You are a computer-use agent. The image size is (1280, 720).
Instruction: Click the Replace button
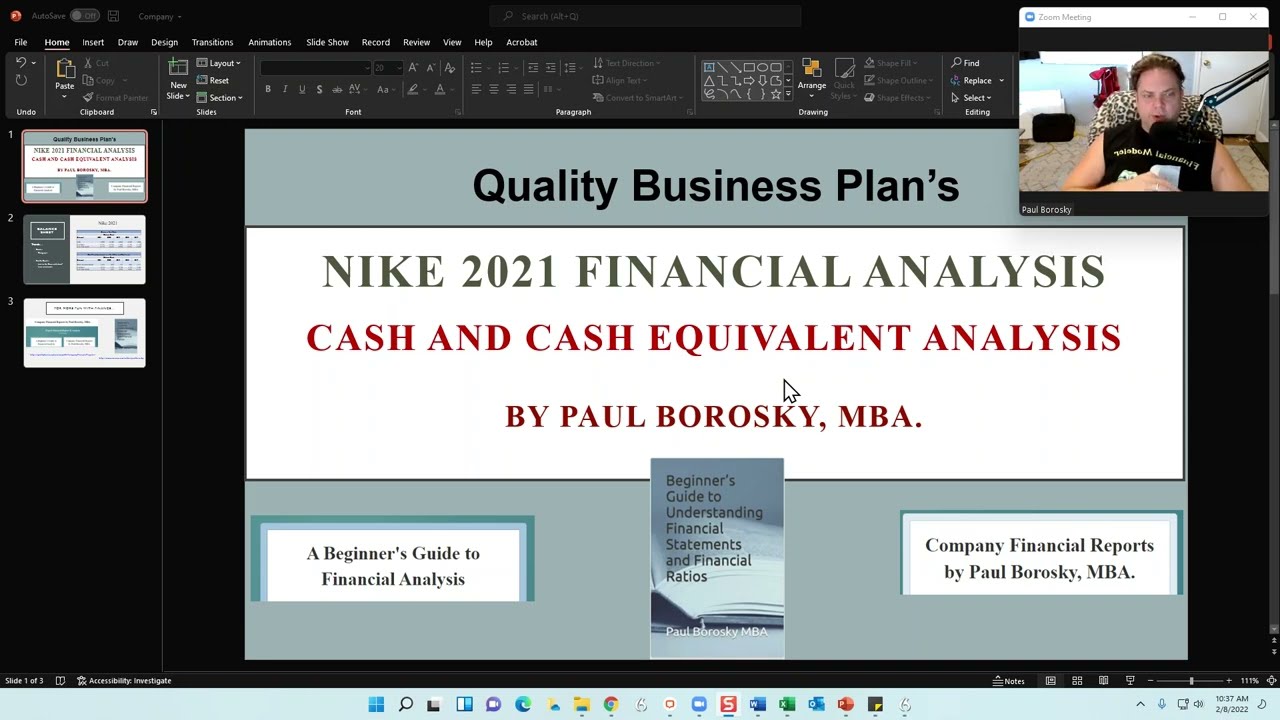tap(977, 80)
